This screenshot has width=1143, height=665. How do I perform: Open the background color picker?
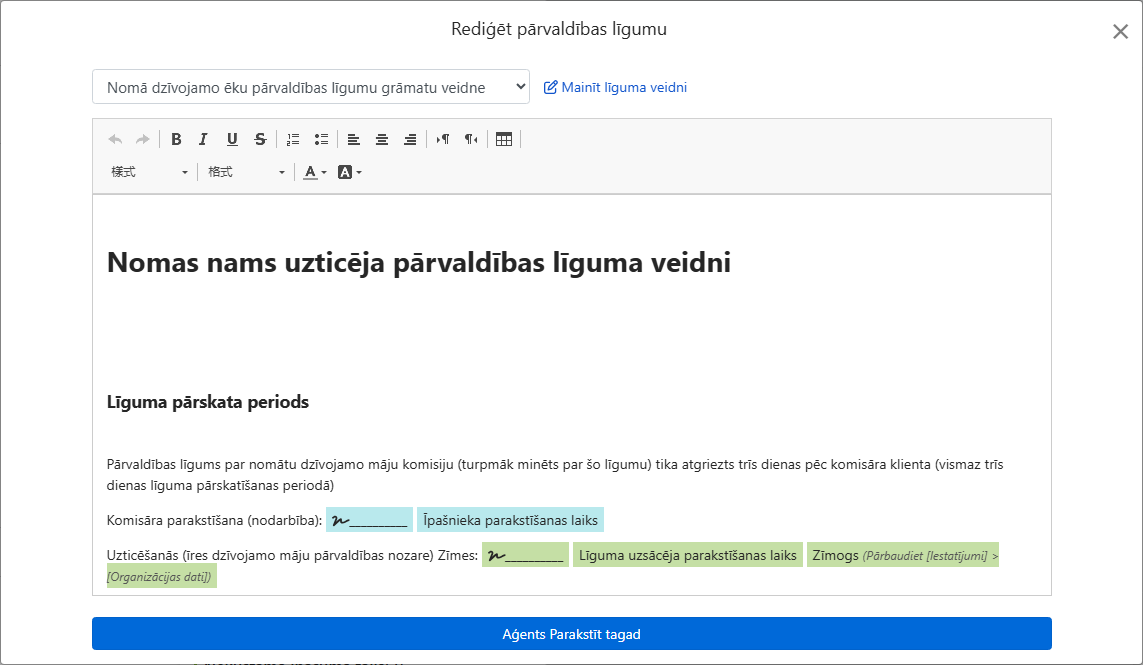[350, 172]
